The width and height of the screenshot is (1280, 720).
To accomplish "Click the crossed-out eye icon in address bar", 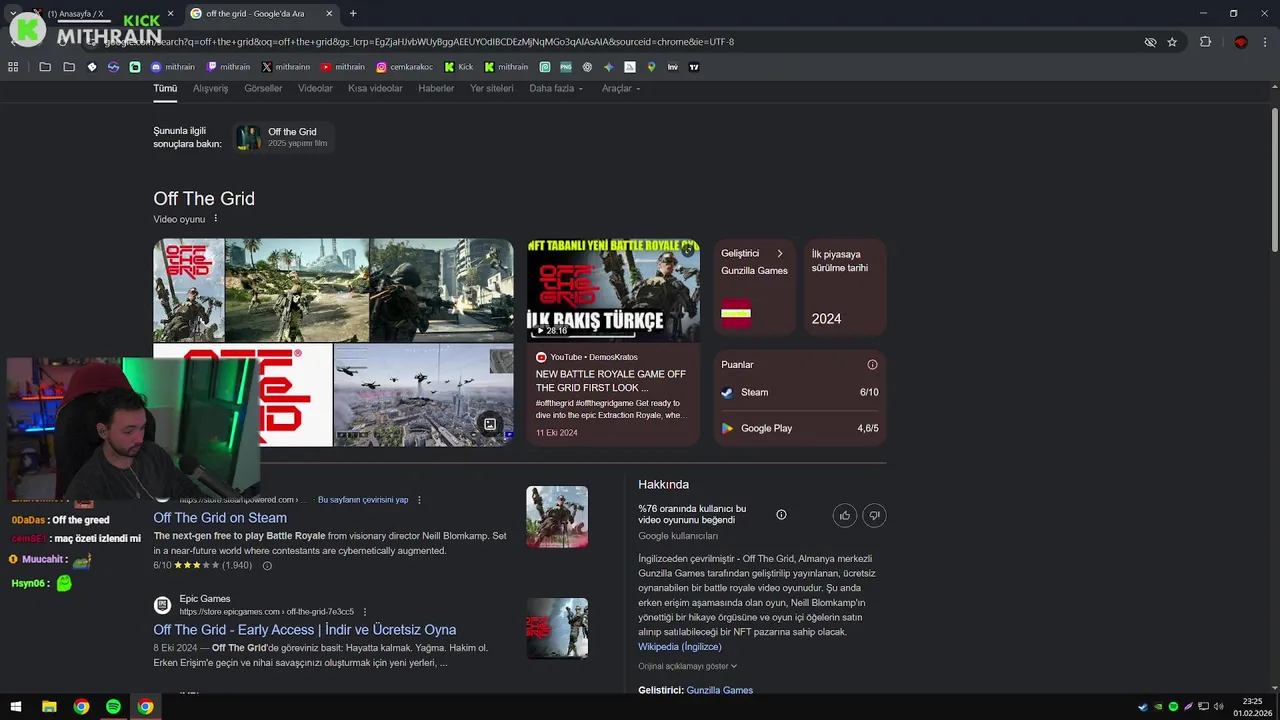I will pyautogui.click(x=1150, y=42).
